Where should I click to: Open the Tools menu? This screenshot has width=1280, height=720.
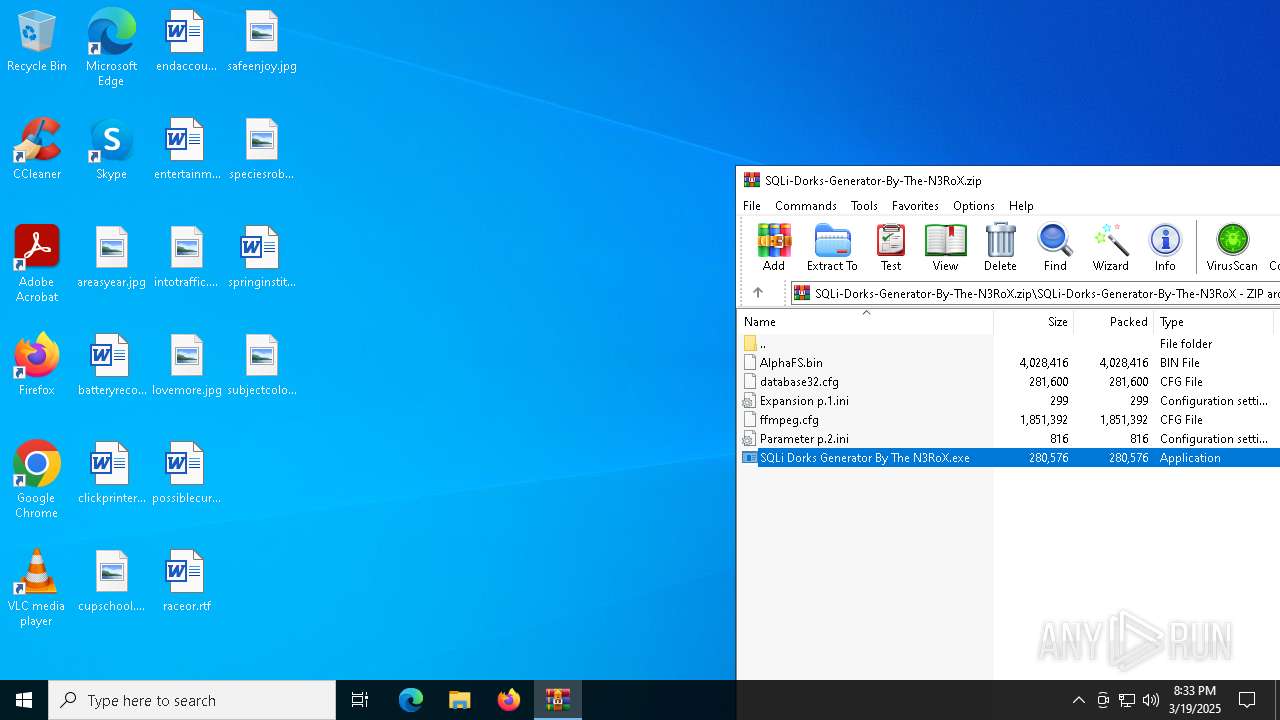tap(864, 205)
